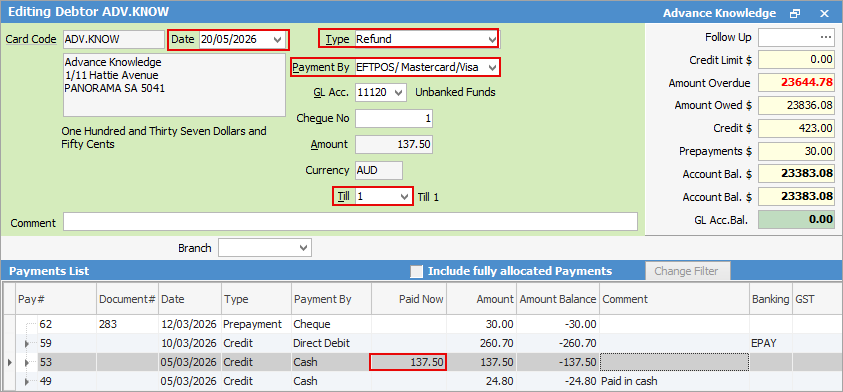Click amount 260.70 in row 59
This screenshot has width=843, height=392.
[x=481, y=344]
